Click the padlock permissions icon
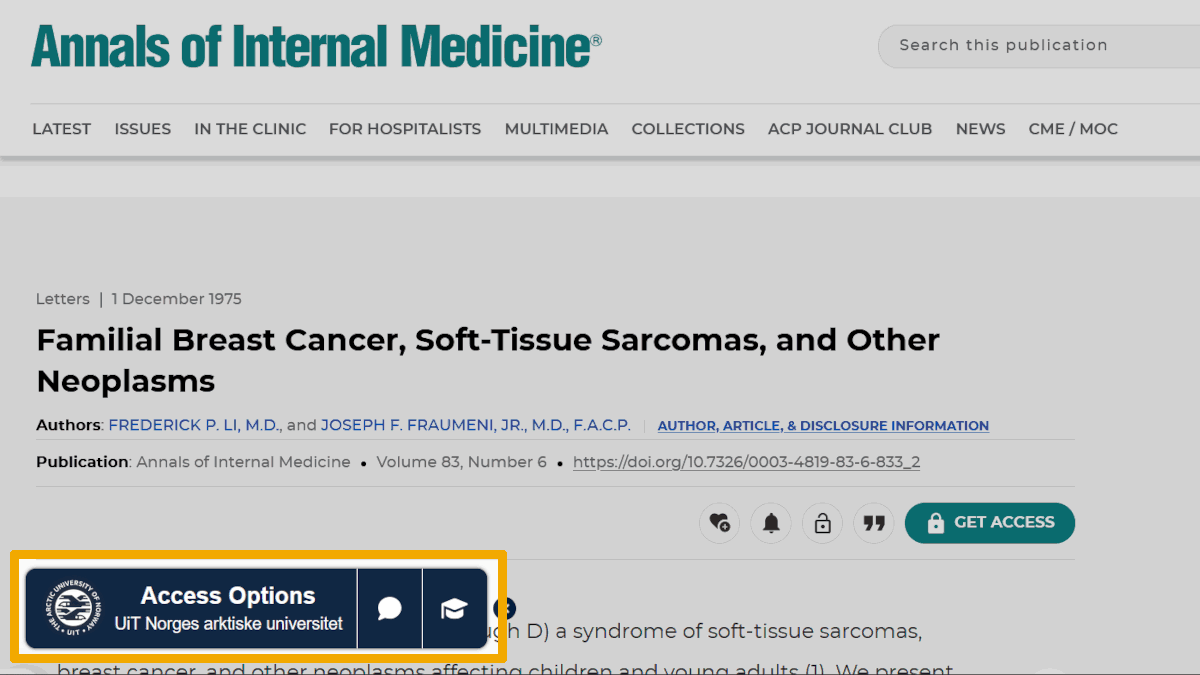This screenshot has height=675, width=1200. tap(823, 523)
